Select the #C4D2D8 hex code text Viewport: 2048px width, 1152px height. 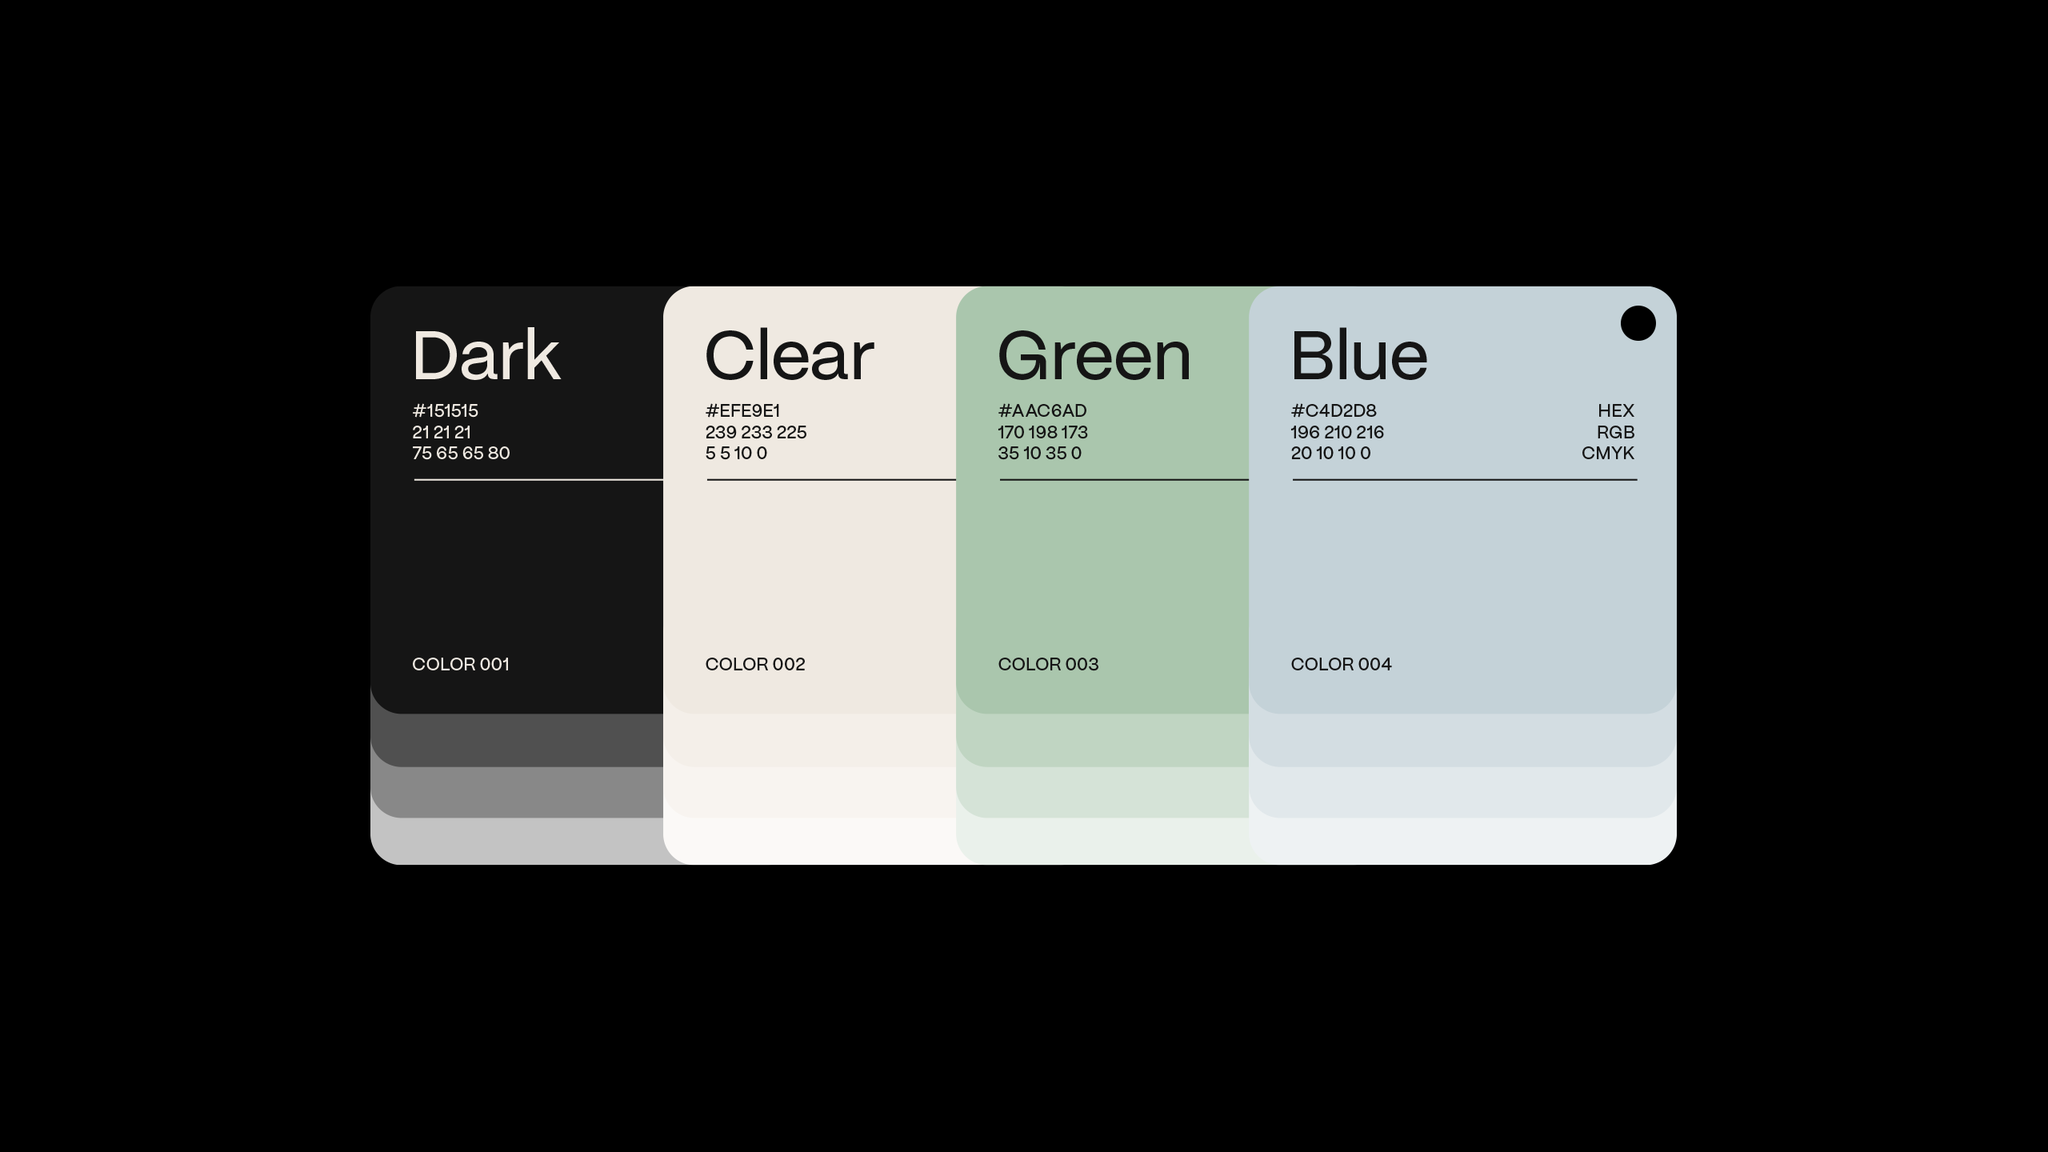tap(1333, 411)
